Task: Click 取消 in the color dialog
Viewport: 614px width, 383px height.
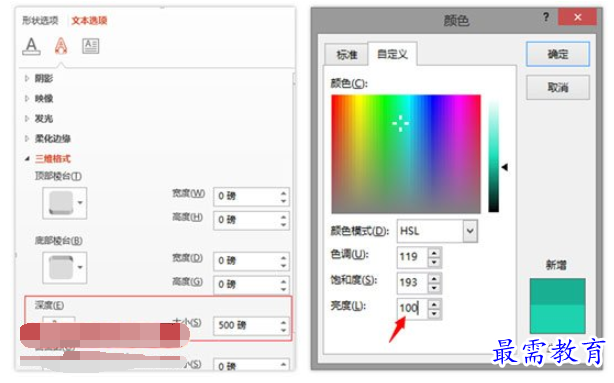Action: (x=558, y=87)
